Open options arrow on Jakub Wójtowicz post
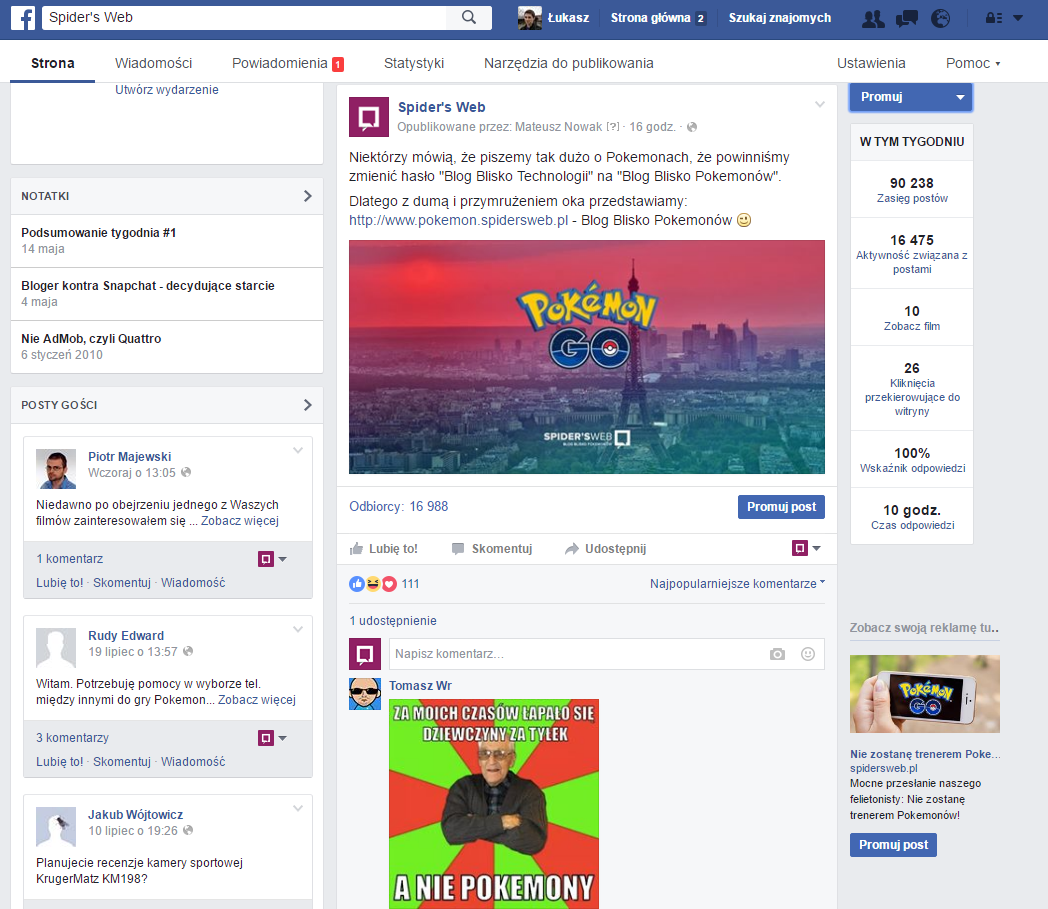 pos(298,809)
